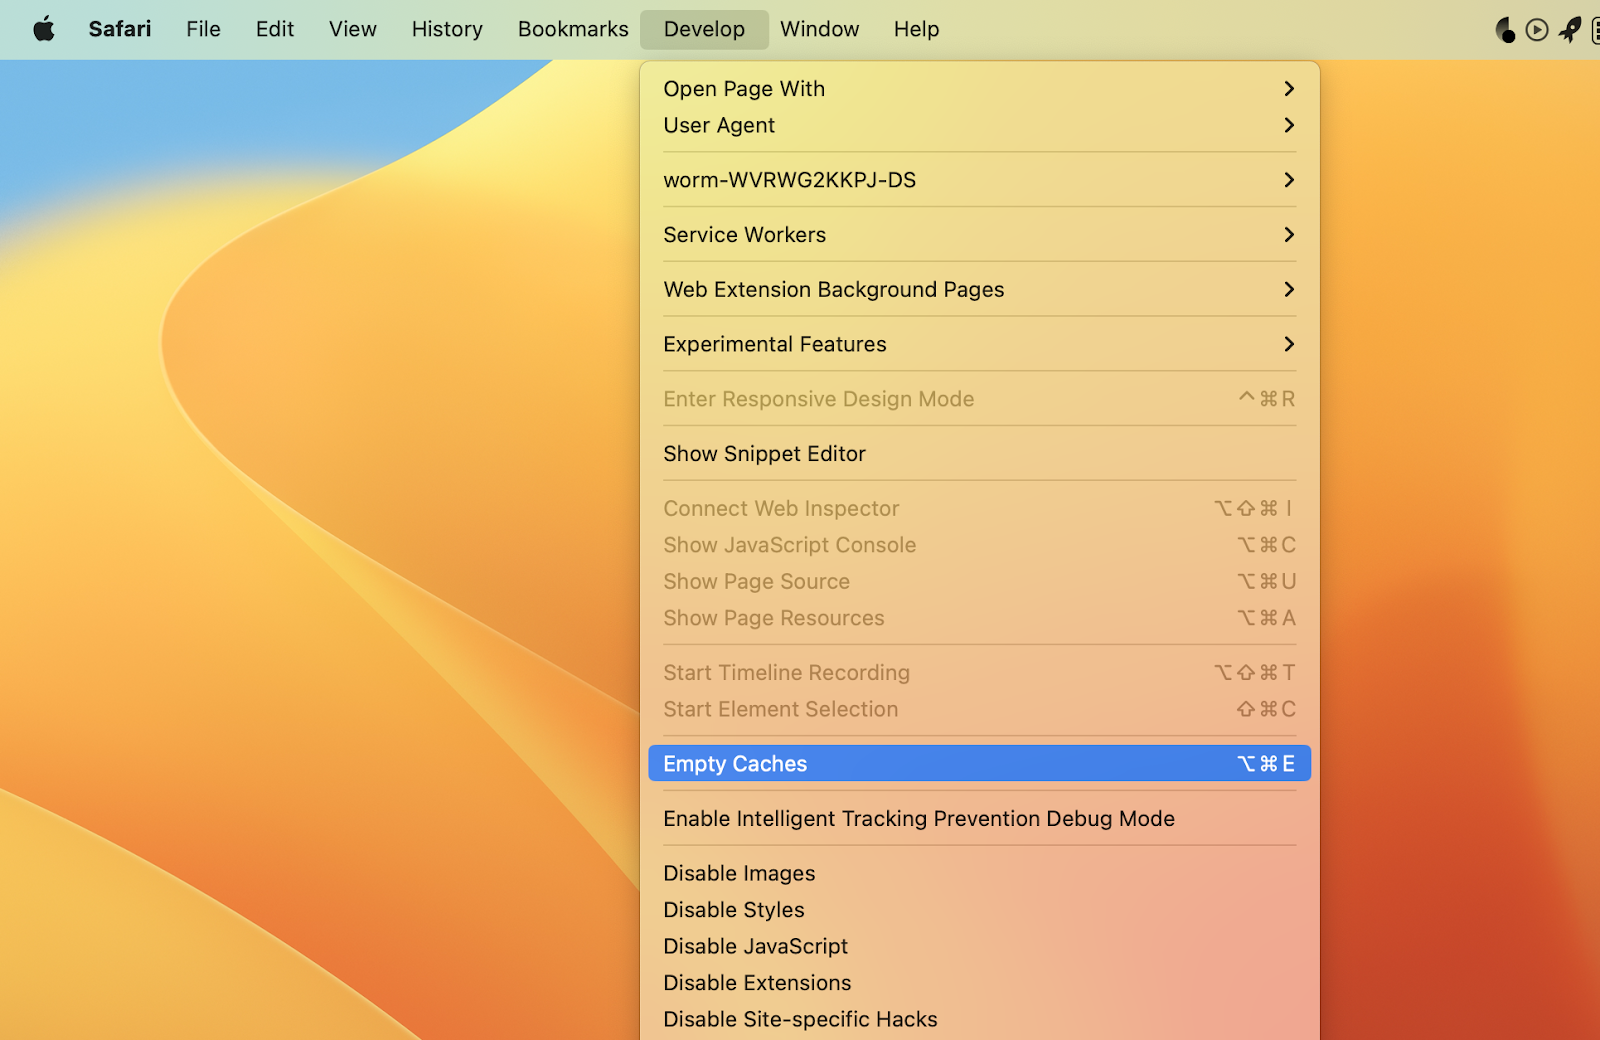
Task: Open the Help menu
Action: (916, 29)
